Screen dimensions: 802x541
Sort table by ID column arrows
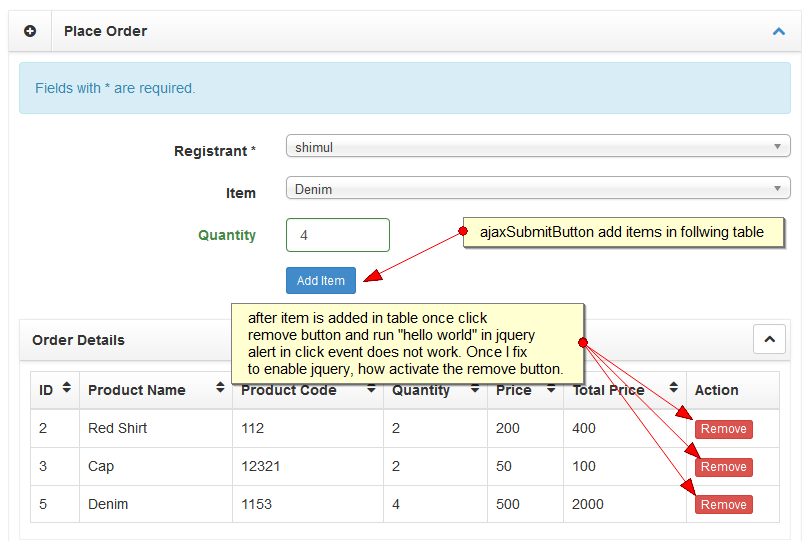(x=67, y=389)
